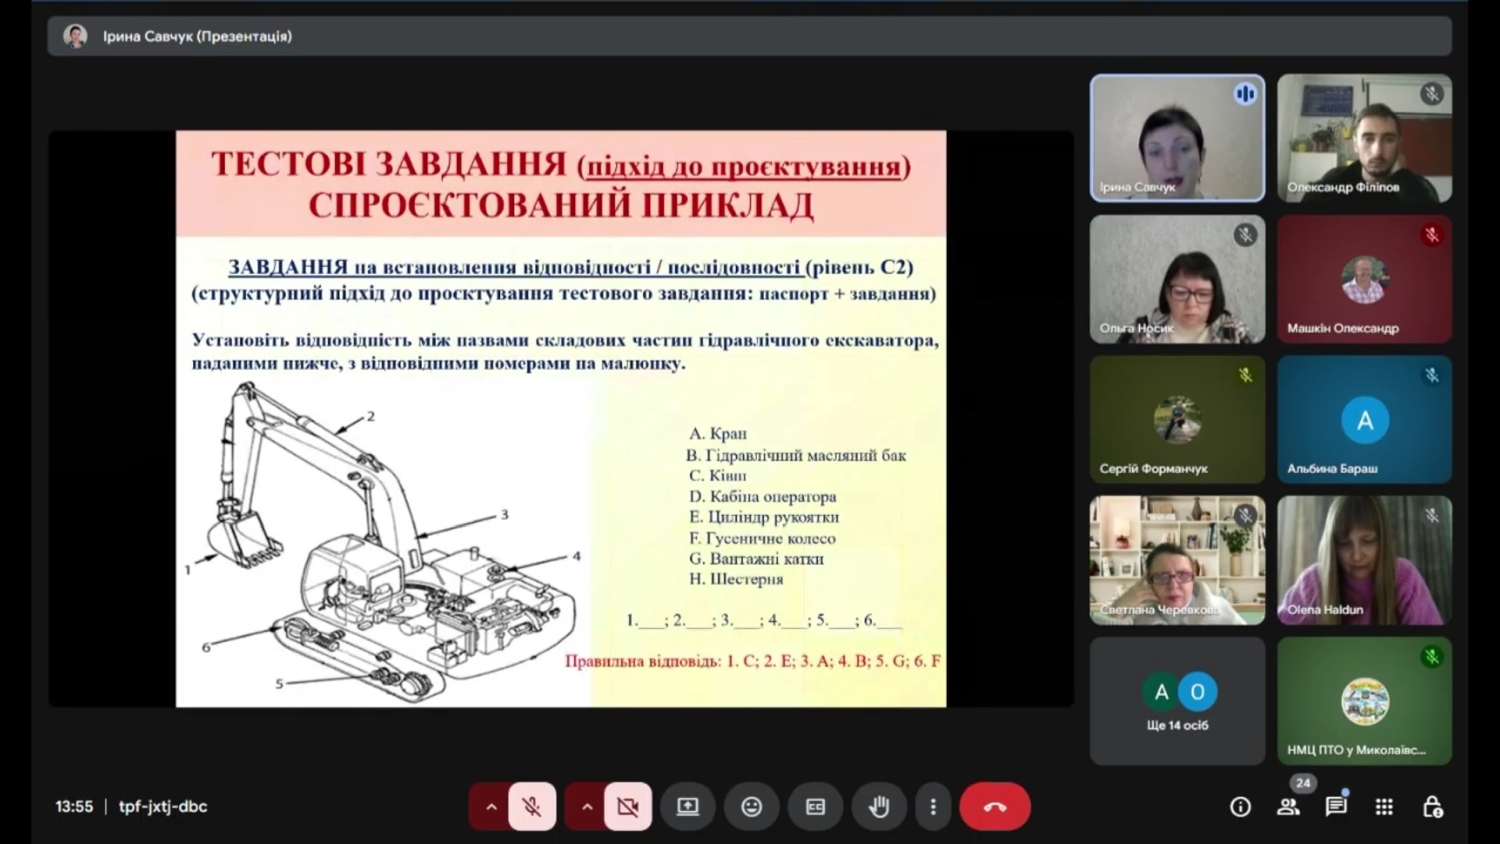Screen dimensions: 1500x844
Task: Click the shared presentation slide
Action: 561,418
